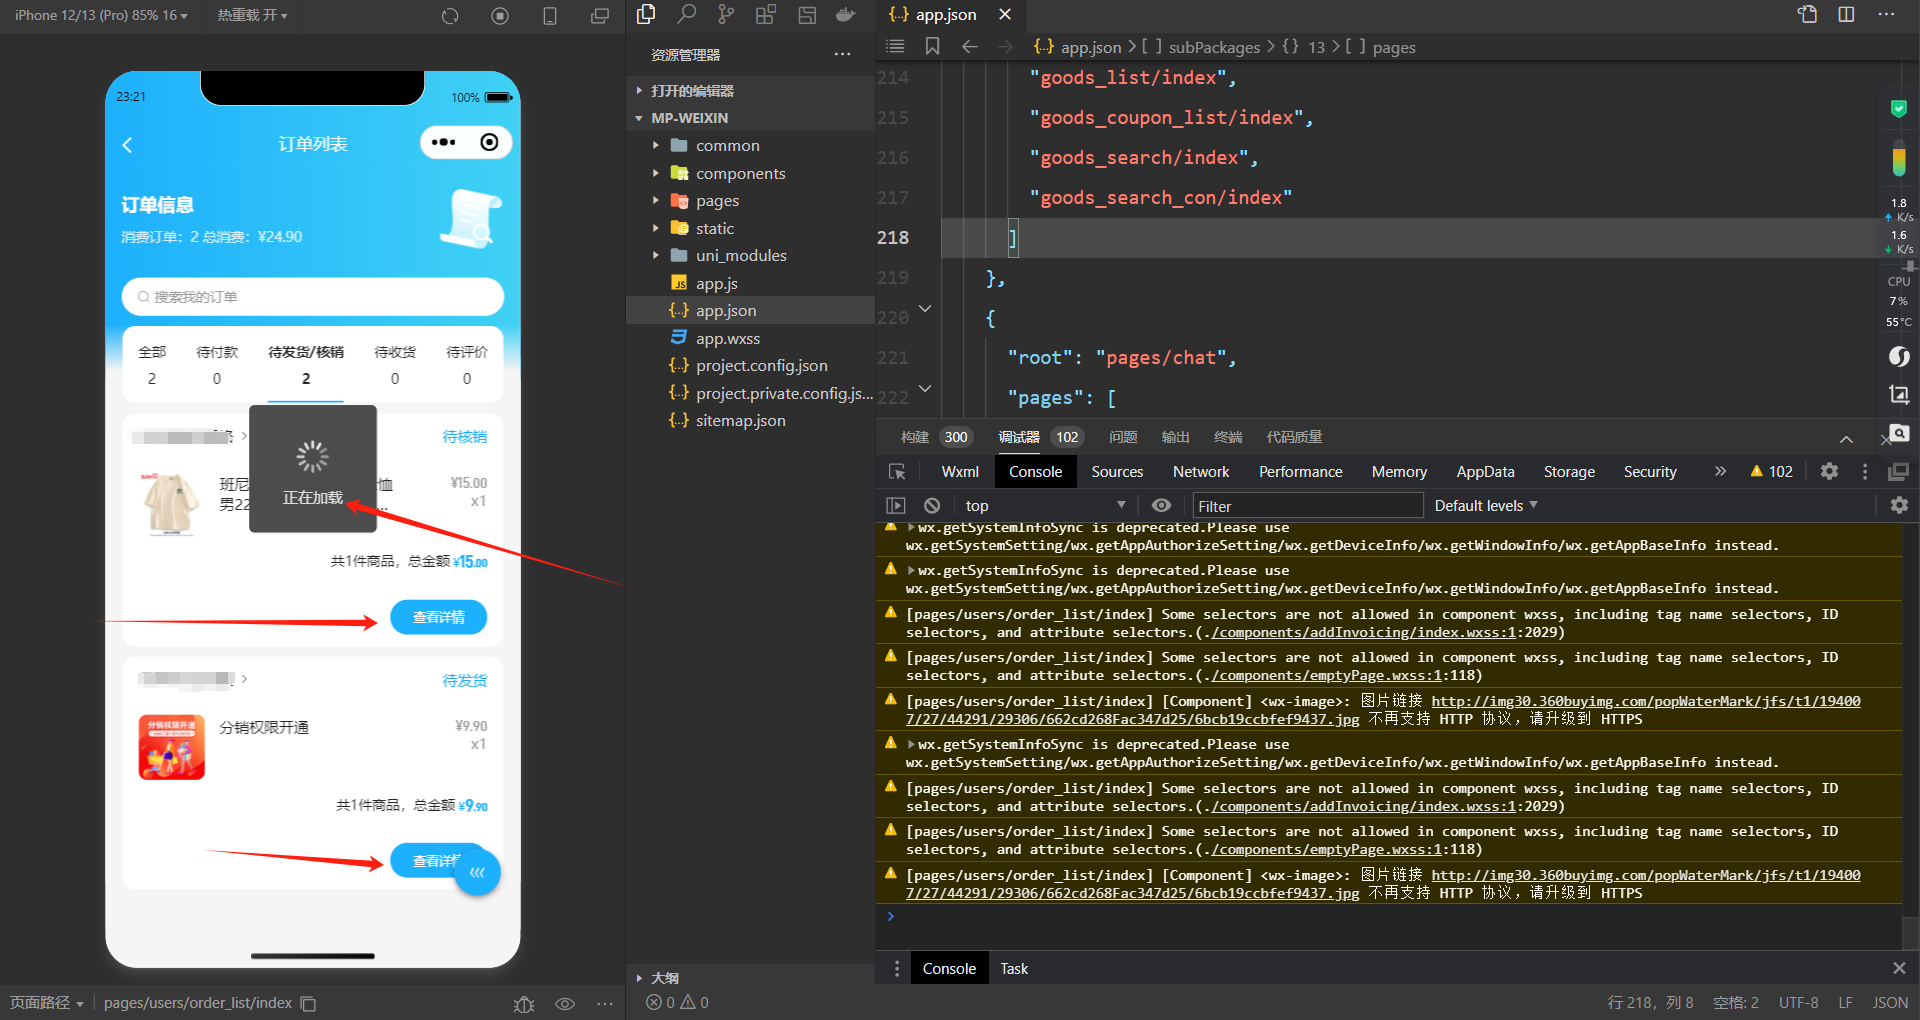Click the phone device preview icon

pos(550,16)
